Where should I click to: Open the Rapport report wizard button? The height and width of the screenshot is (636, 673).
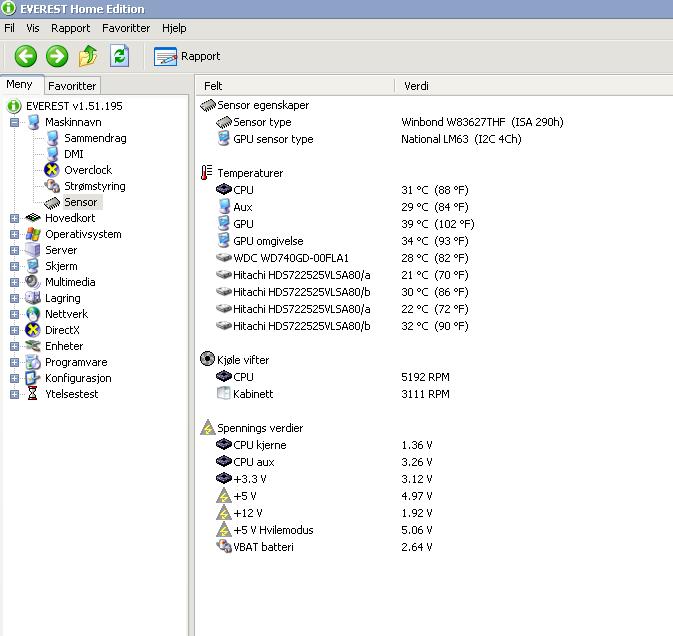[x=187, y=56]
